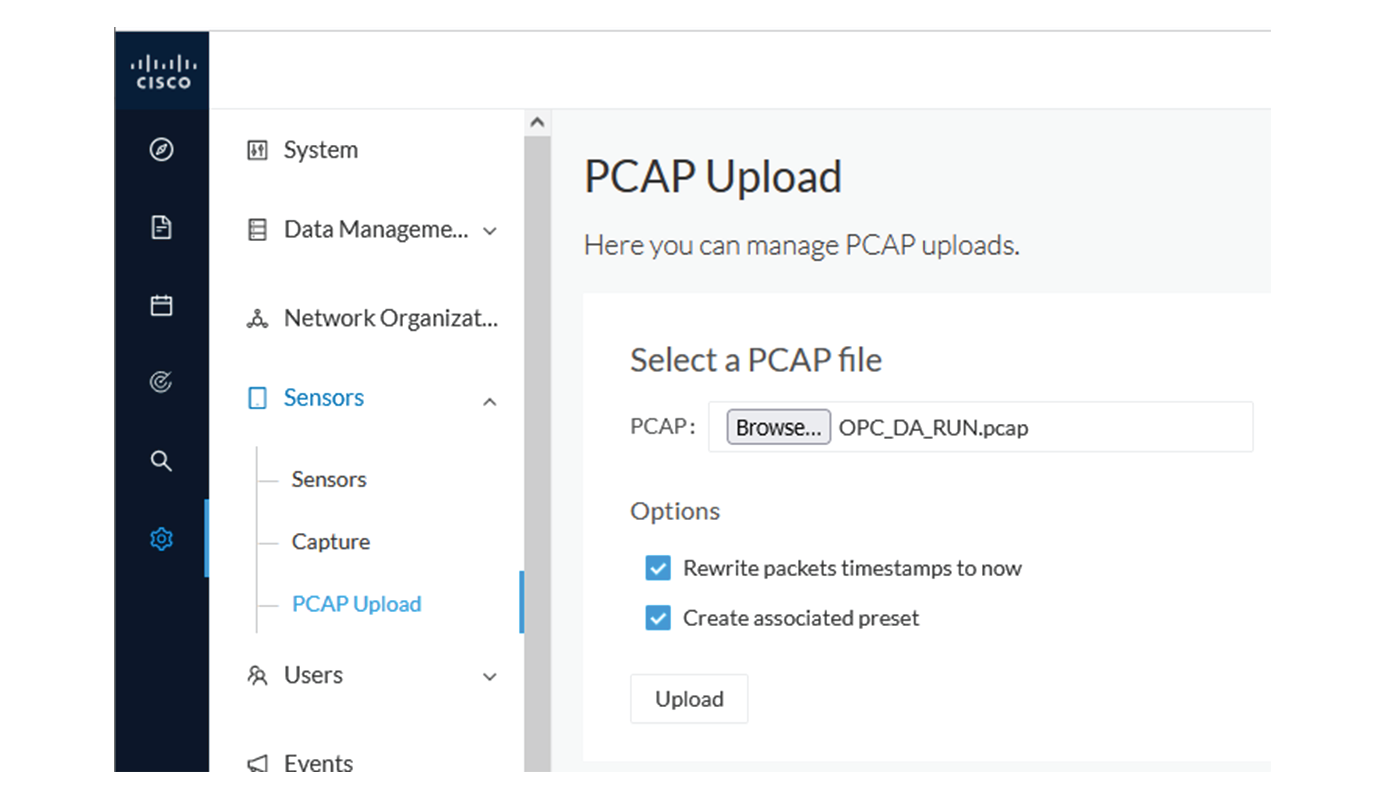The height and width of the screenshot is (799, 1383).
Task: Open the Admin gear icon
Action: [x=161, y=539]
